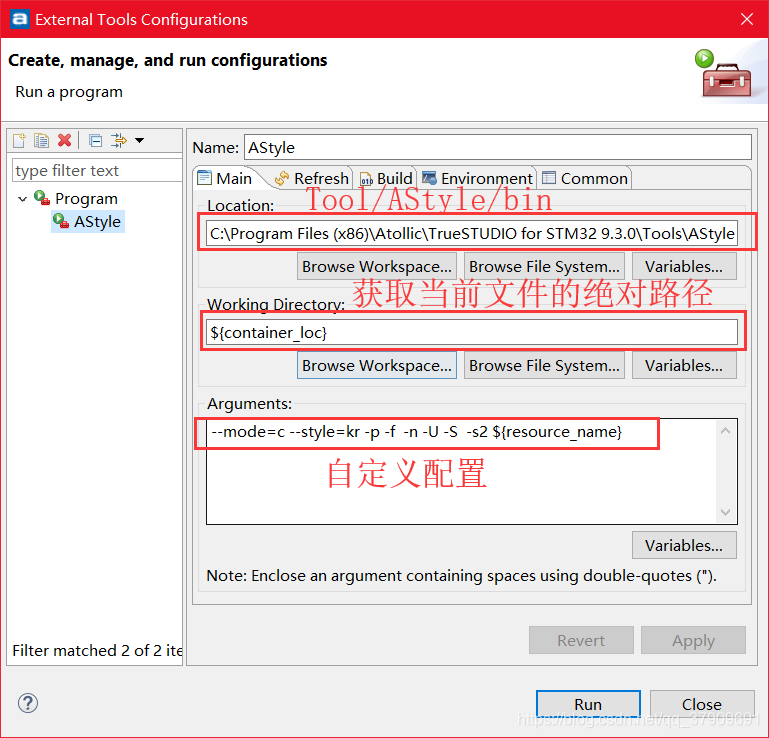Duplicate the selected launch configuration
This screenshot has width=769, height=738.
click(x=41, y=140)
